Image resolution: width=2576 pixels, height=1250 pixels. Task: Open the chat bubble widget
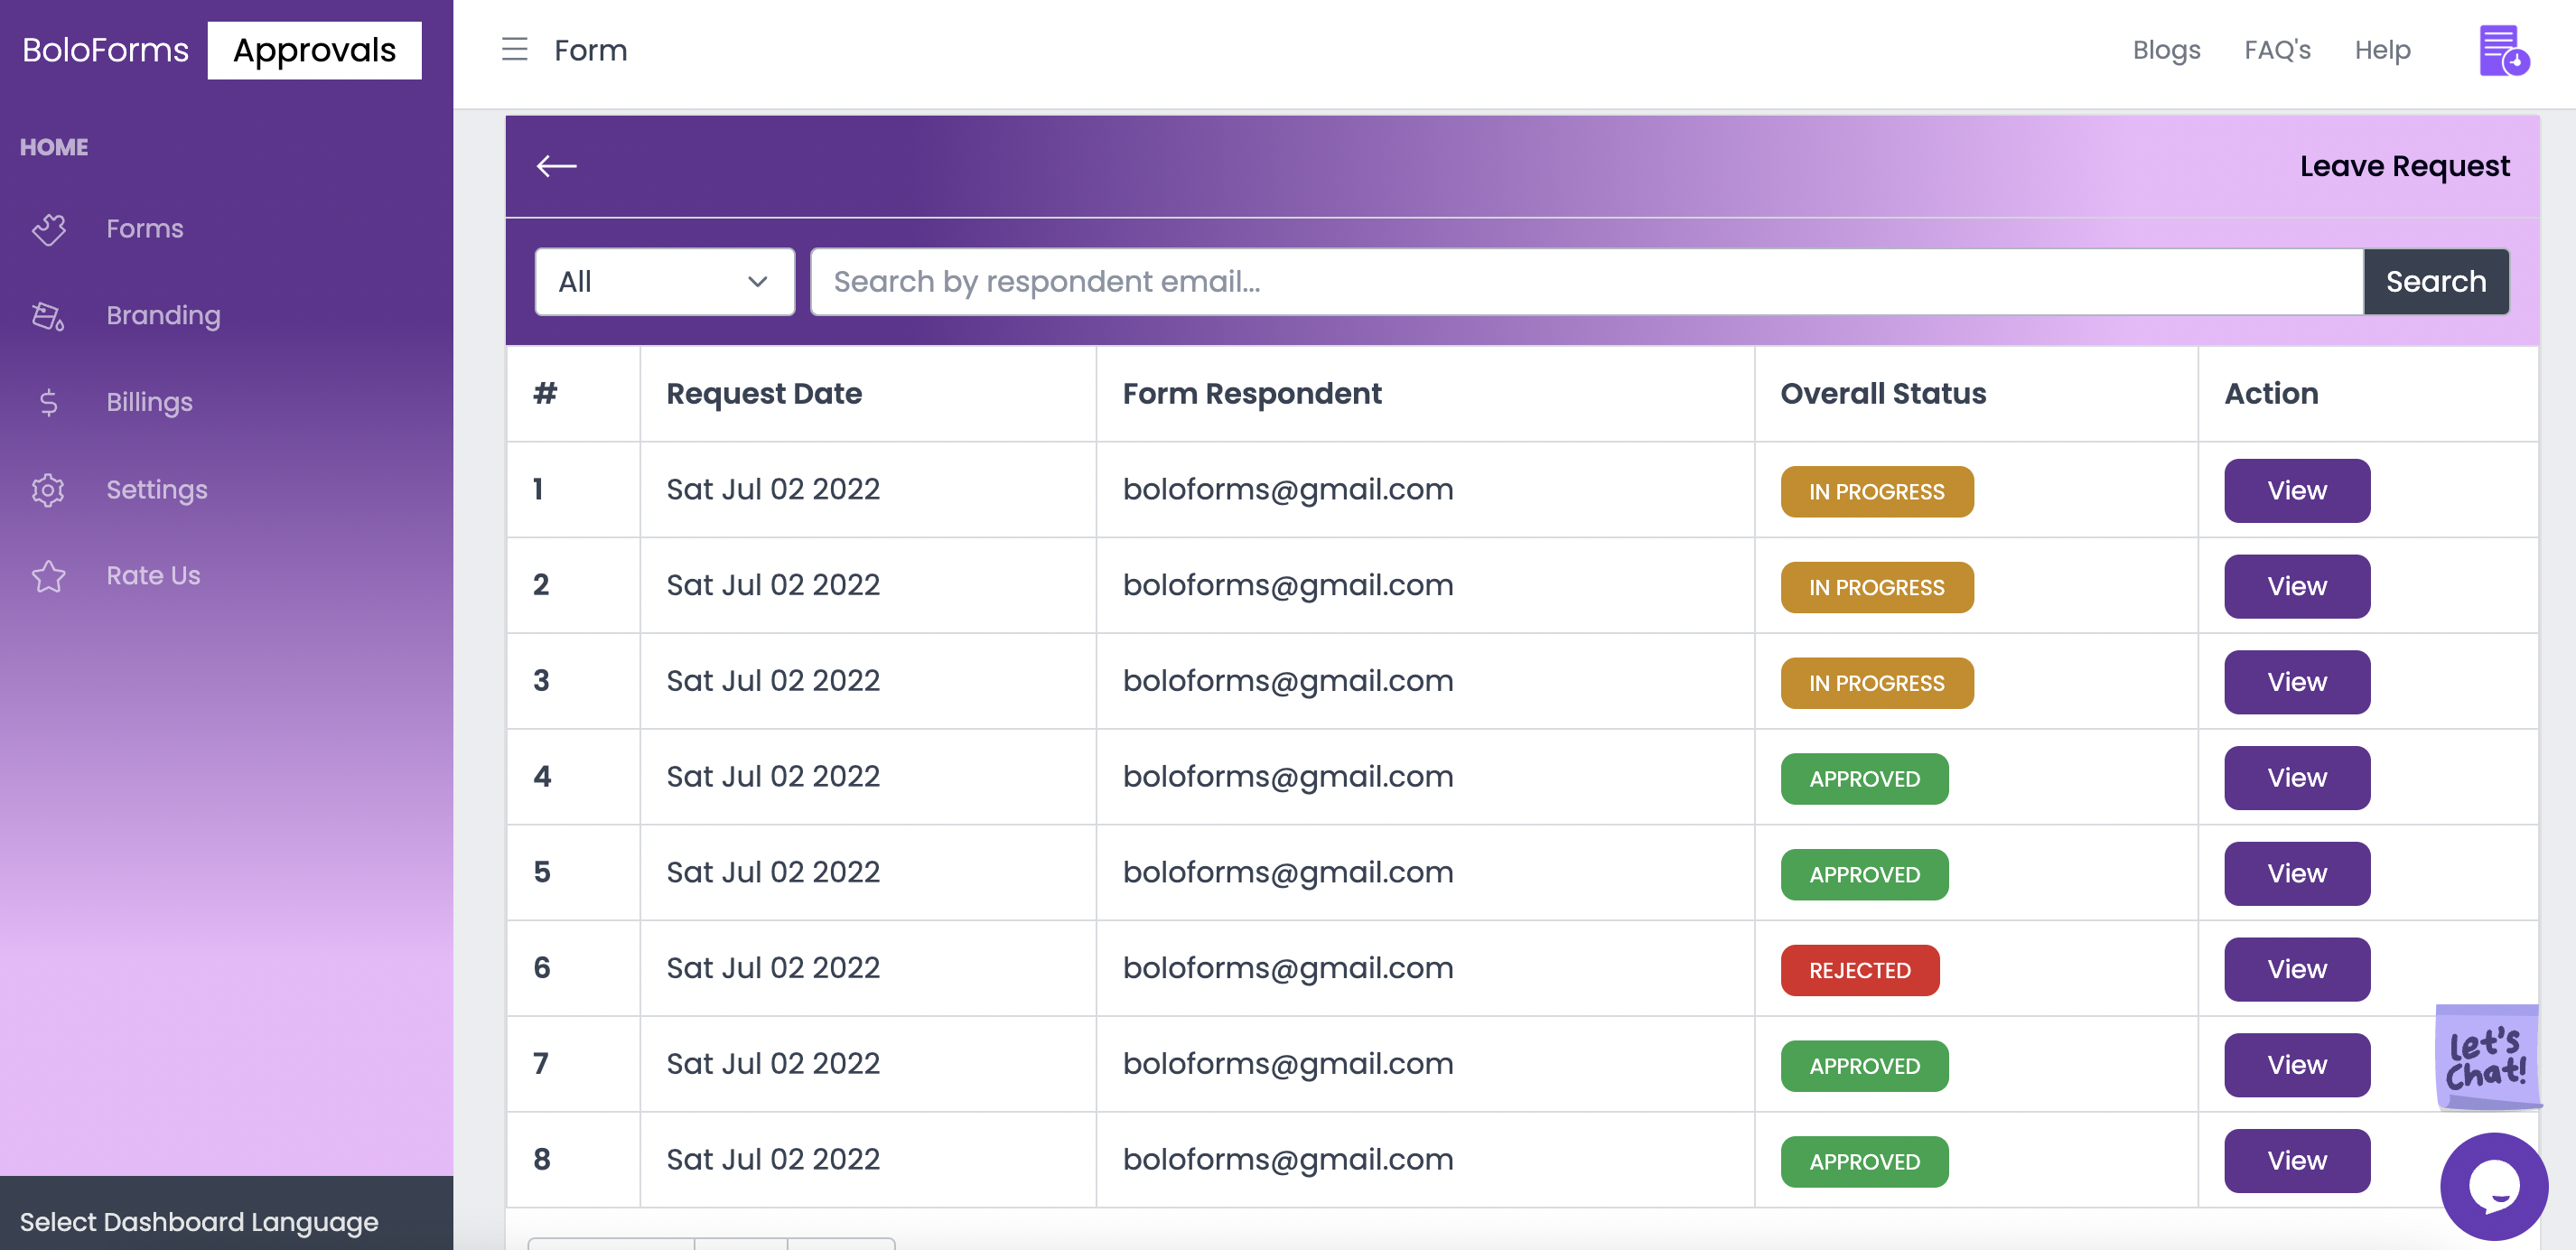point(2493,1186)
